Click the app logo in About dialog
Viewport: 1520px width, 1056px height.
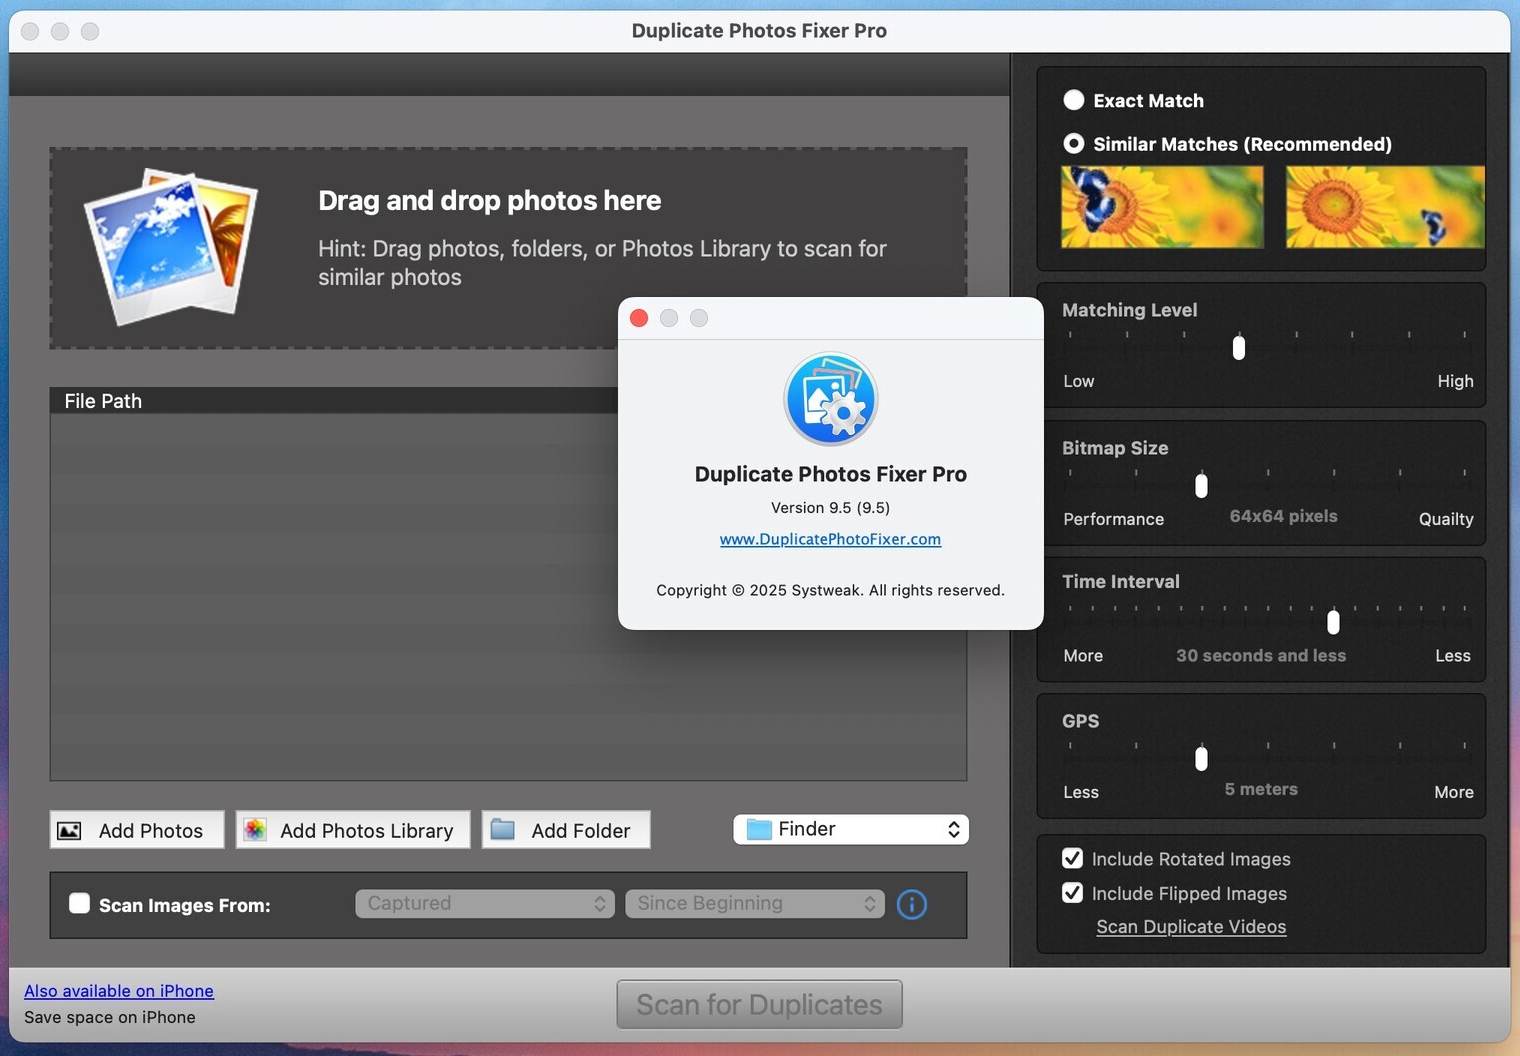[x=830, y=399]
